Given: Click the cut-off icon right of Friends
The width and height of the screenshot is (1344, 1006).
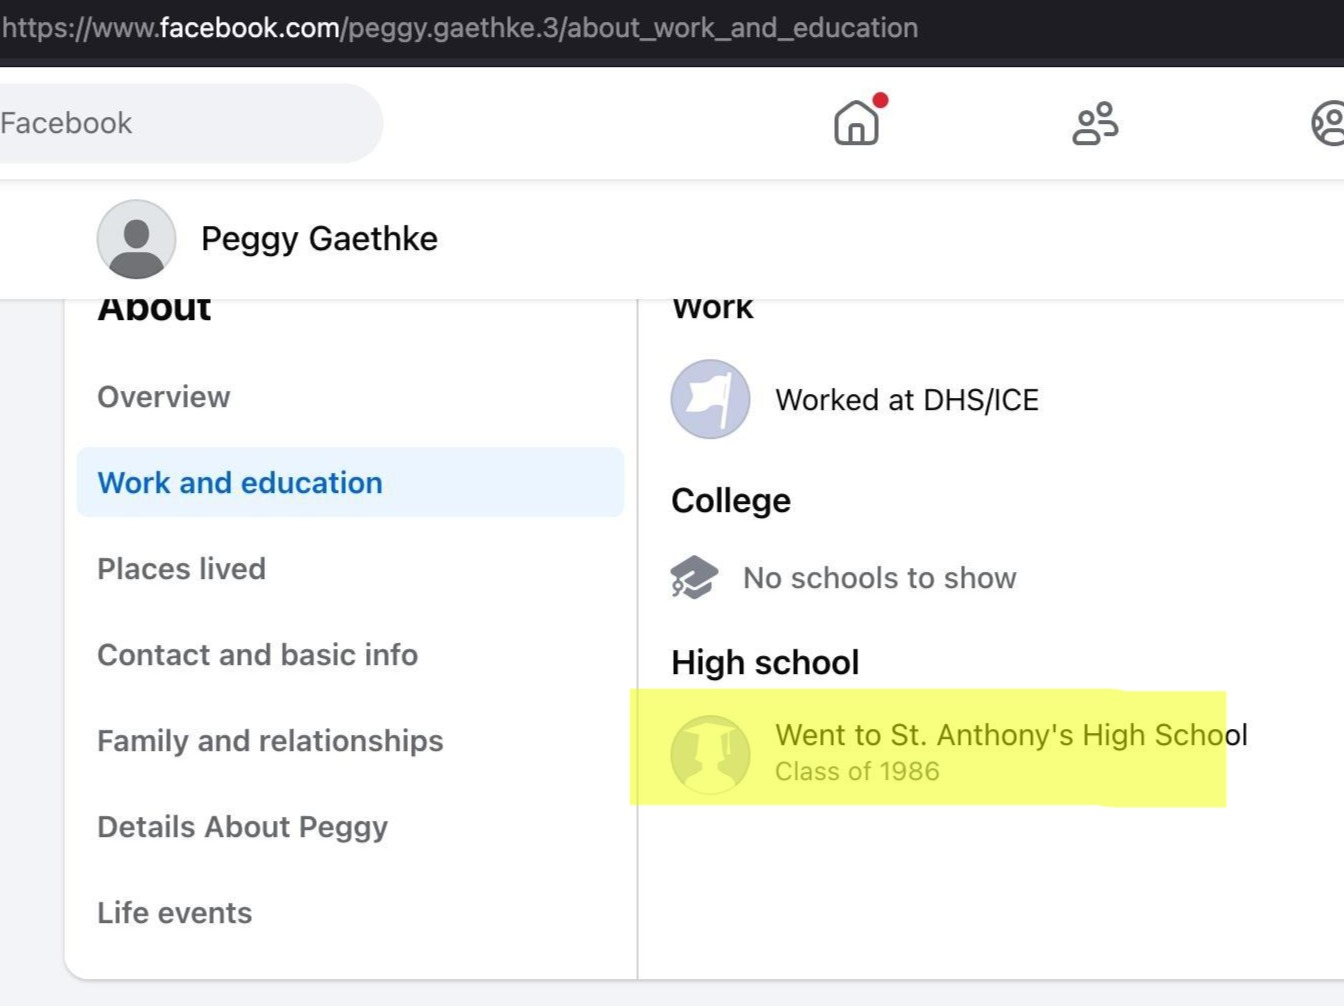Looking at the screenshot, I should [1329, 123].
